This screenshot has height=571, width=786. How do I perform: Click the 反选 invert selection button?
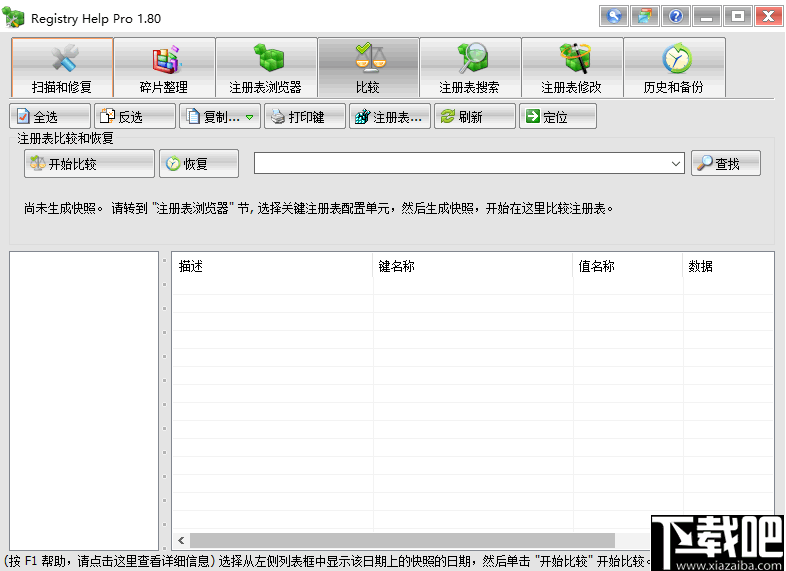[135, 116]
